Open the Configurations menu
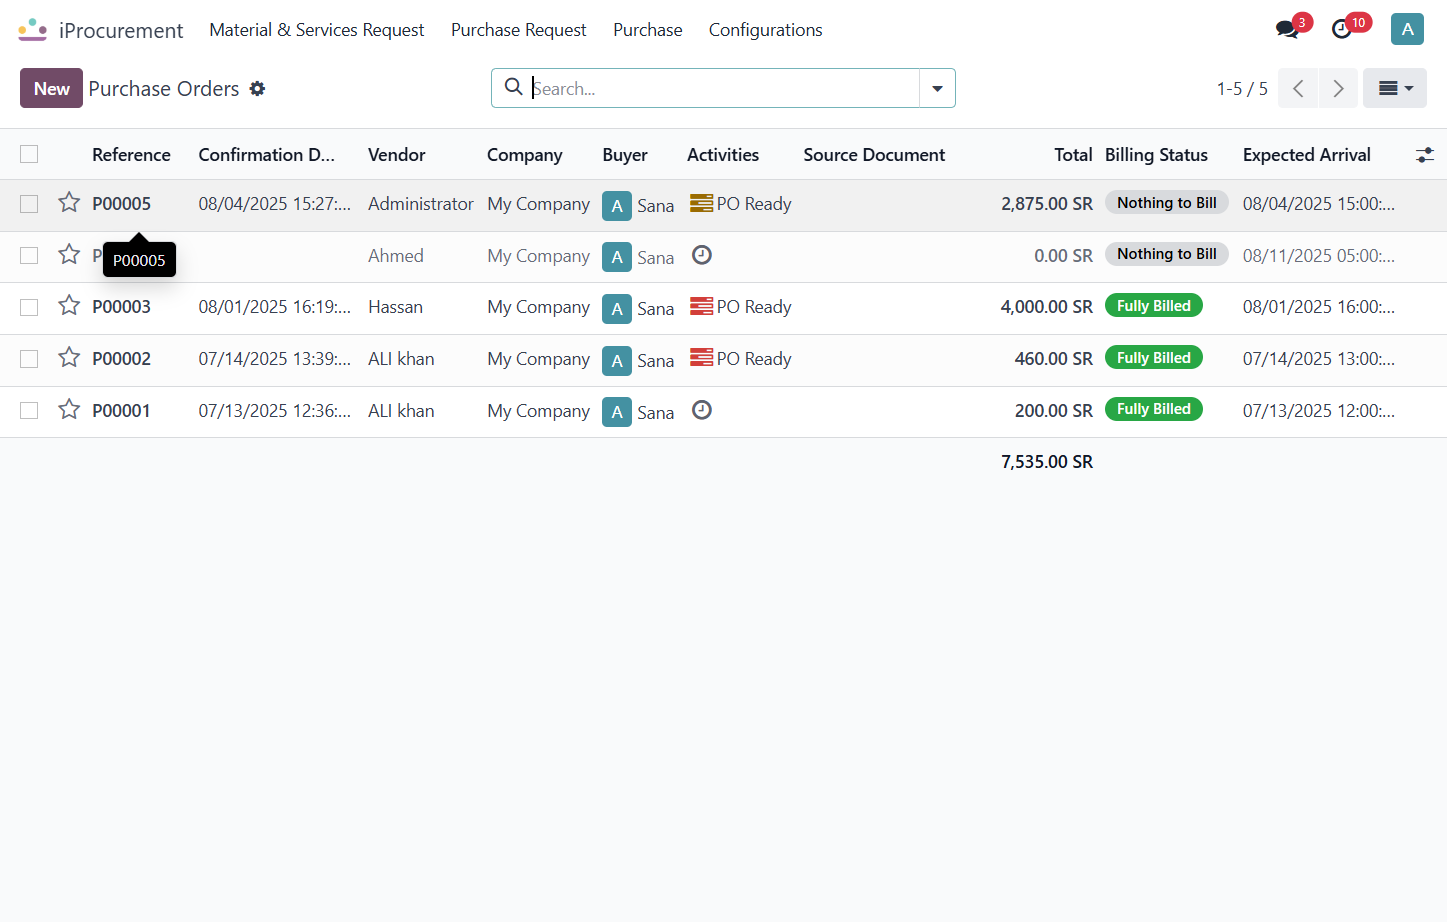1447x922 pixels. tap(766, 30)
